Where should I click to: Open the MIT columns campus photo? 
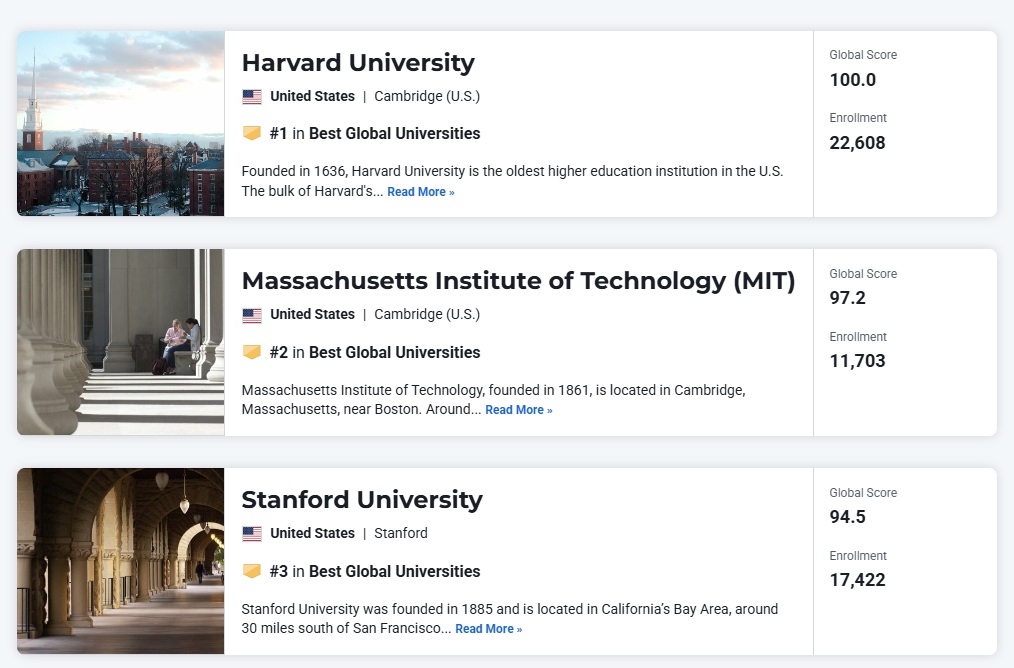pos(121,342)
